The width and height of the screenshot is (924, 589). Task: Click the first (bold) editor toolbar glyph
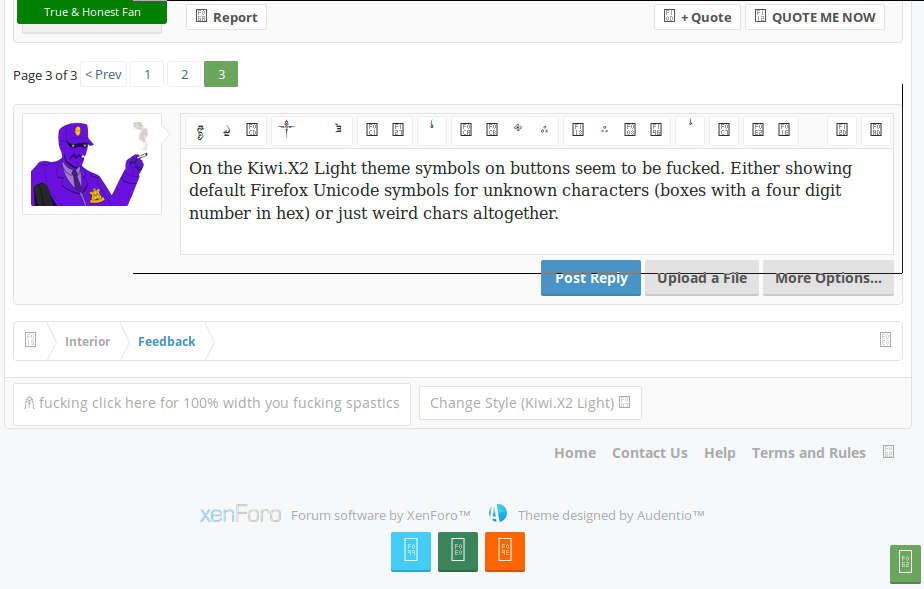click(200, 132)
